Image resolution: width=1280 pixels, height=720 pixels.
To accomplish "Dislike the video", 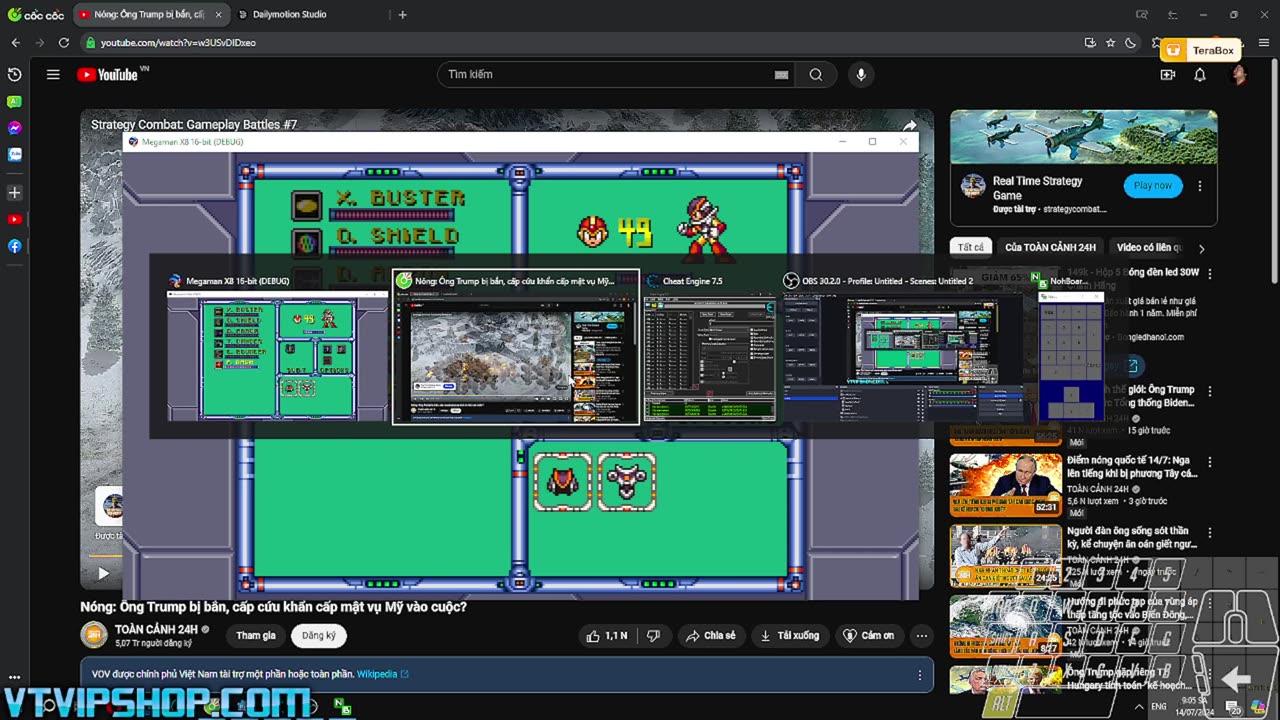I will pyautogui.click(x=653, y=635).
